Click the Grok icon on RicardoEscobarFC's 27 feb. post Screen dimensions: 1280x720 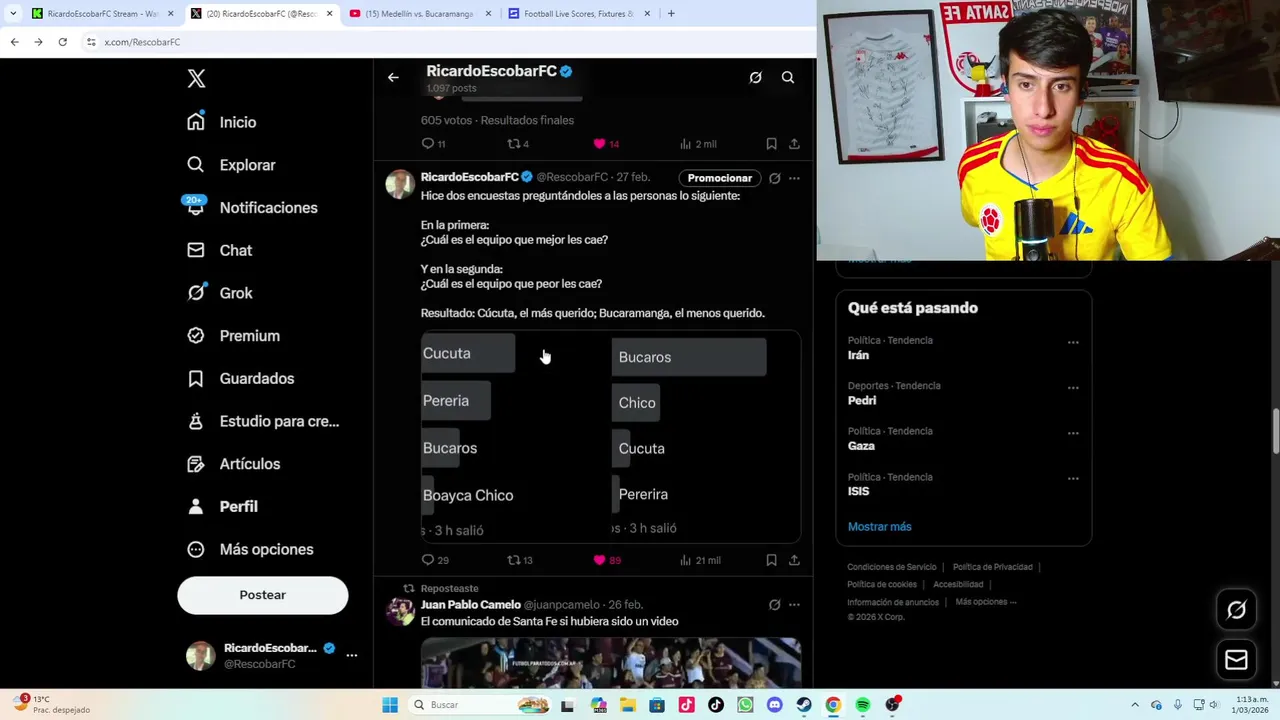pyautogui.click(x=774, y=178)
